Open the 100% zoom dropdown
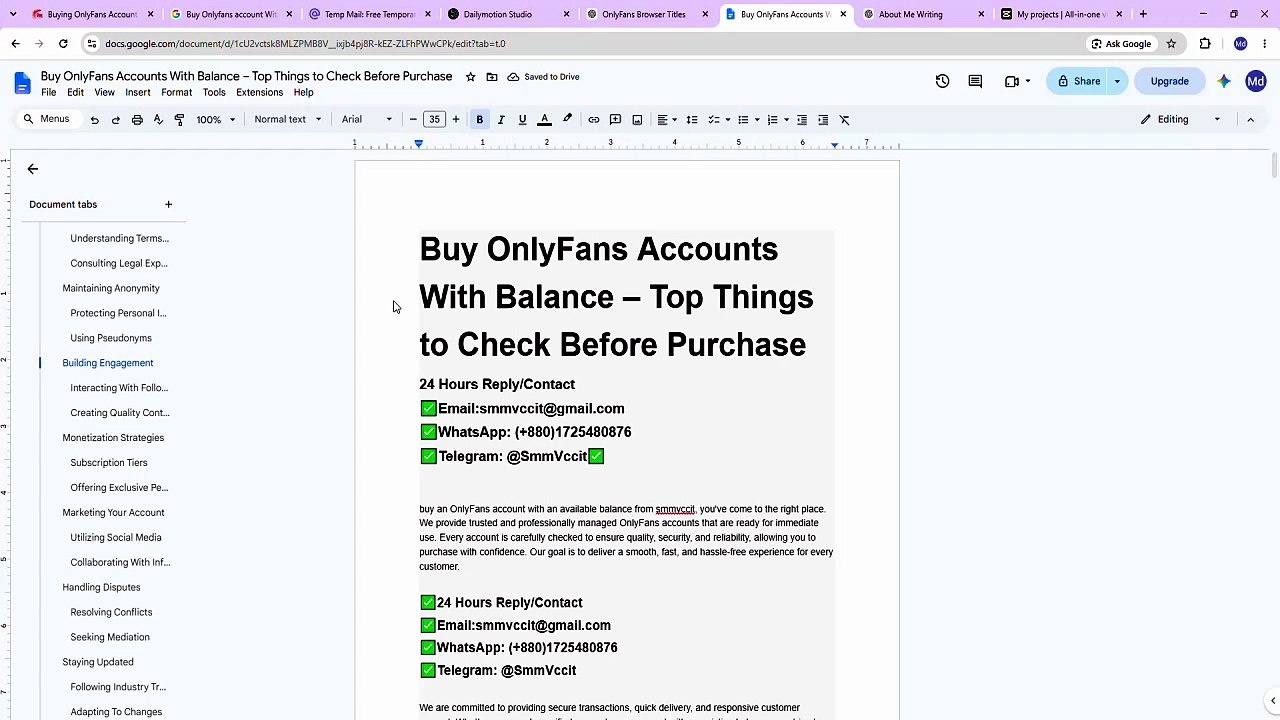The height and width of the screenshot is (720, 1280). 216,120
